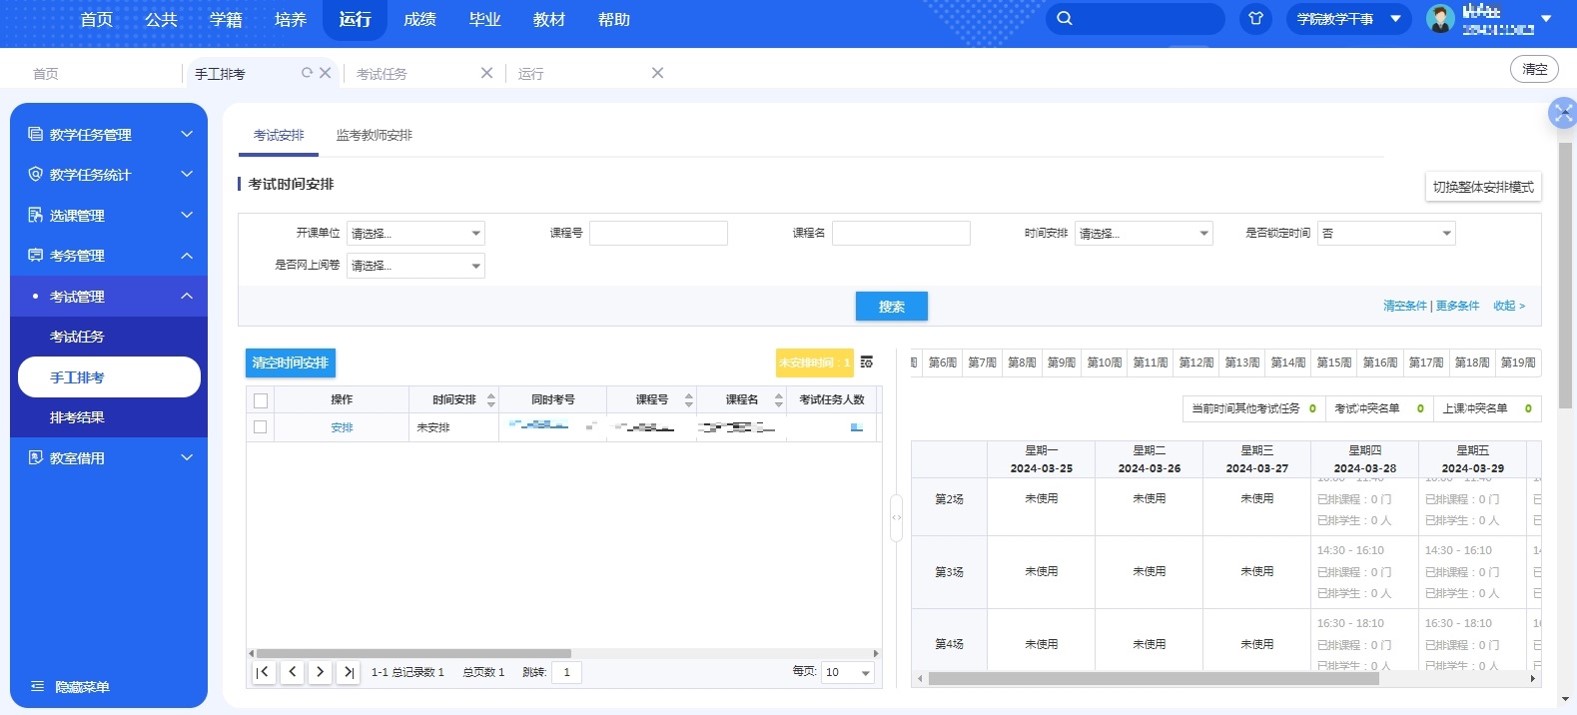Viewport: 1577px width, 715px height.
Task: Open the 是否网上阅卷 dropdown
Action: coord(416,266)
